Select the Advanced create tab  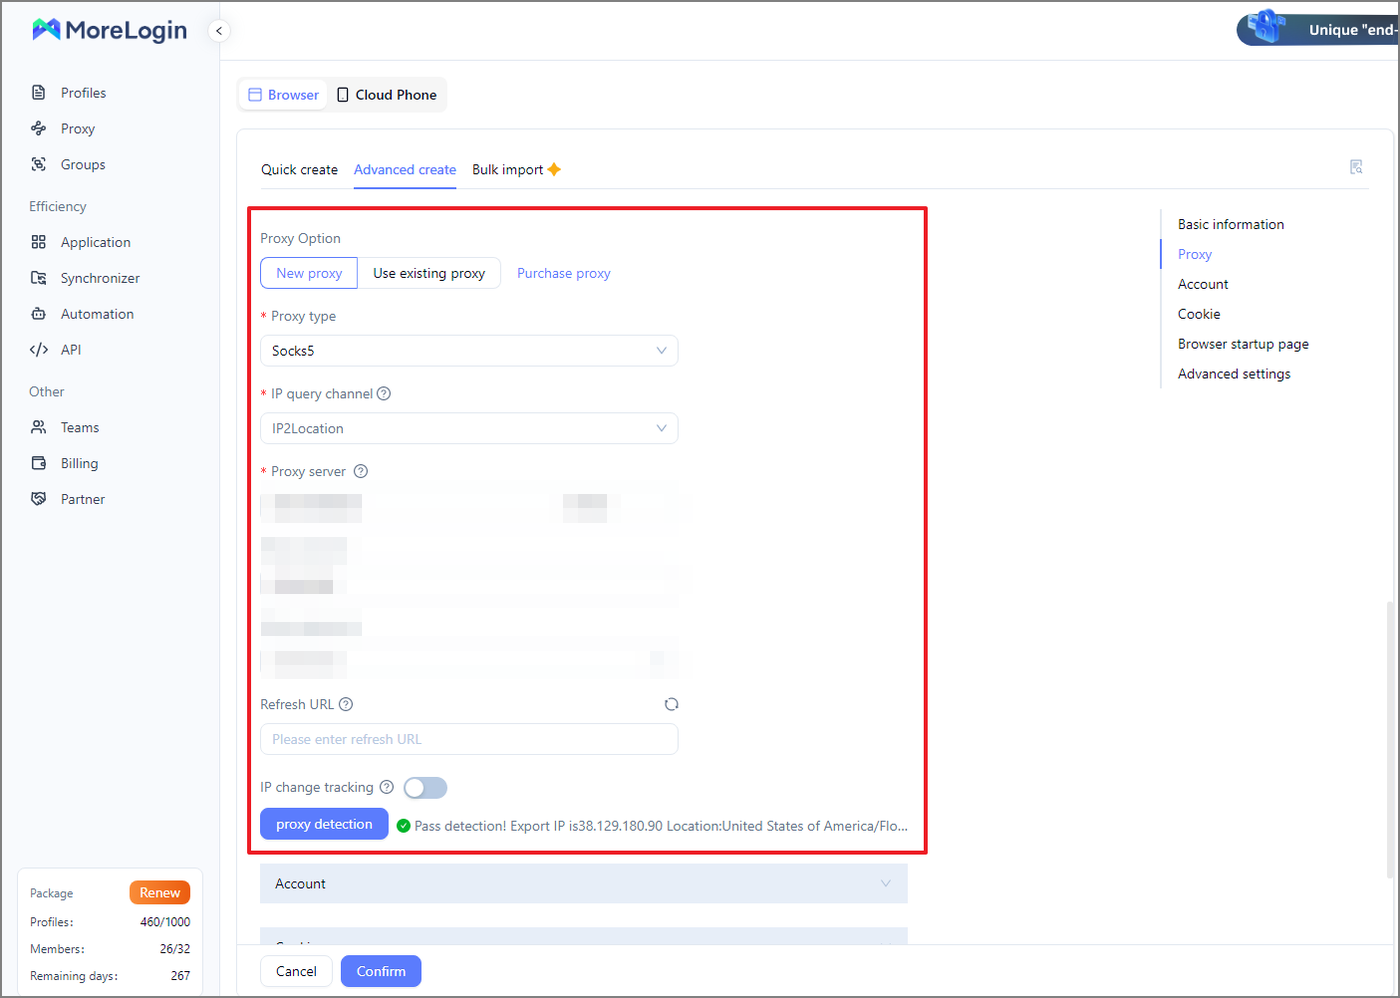(x=405, y=170)
